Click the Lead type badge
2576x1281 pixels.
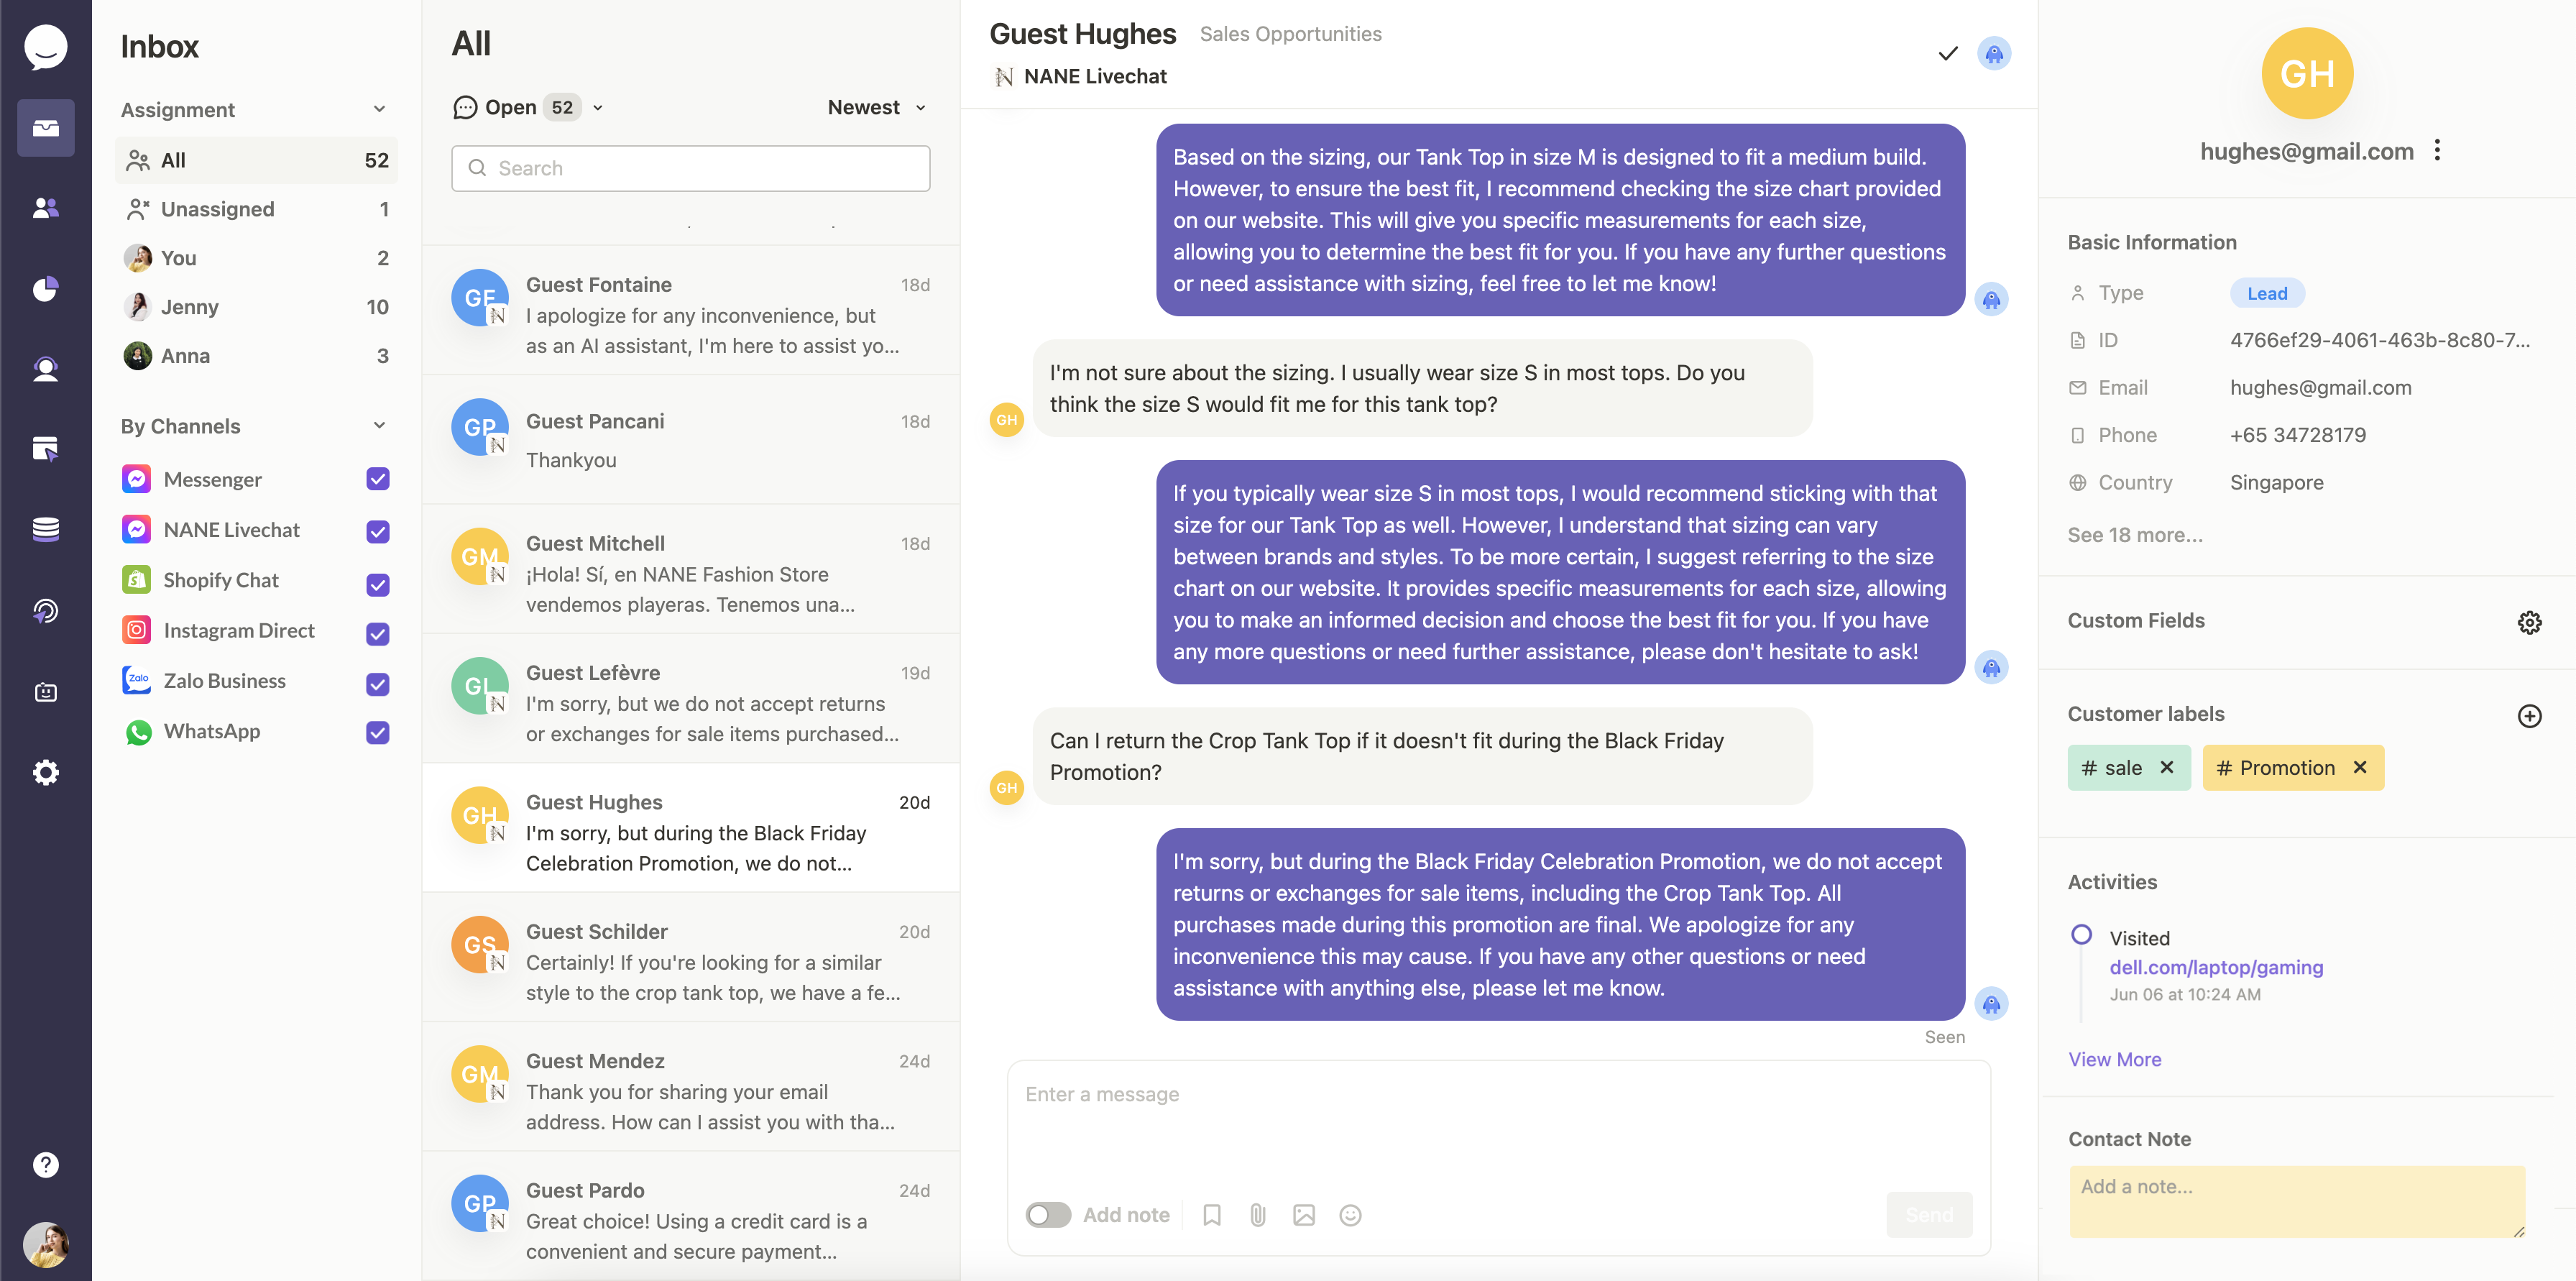click(x=2266, y=293)
